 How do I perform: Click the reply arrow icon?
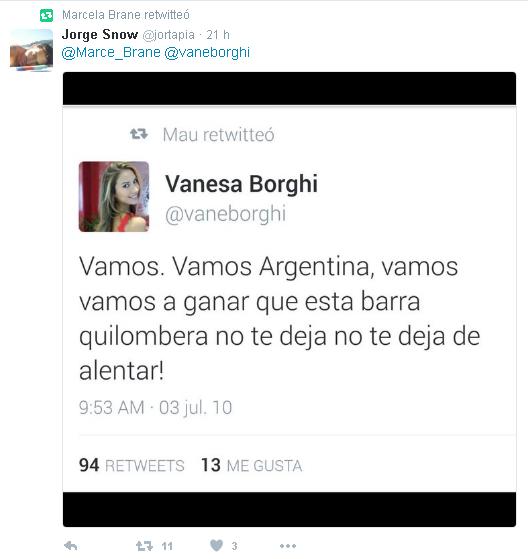pos(71,545)
